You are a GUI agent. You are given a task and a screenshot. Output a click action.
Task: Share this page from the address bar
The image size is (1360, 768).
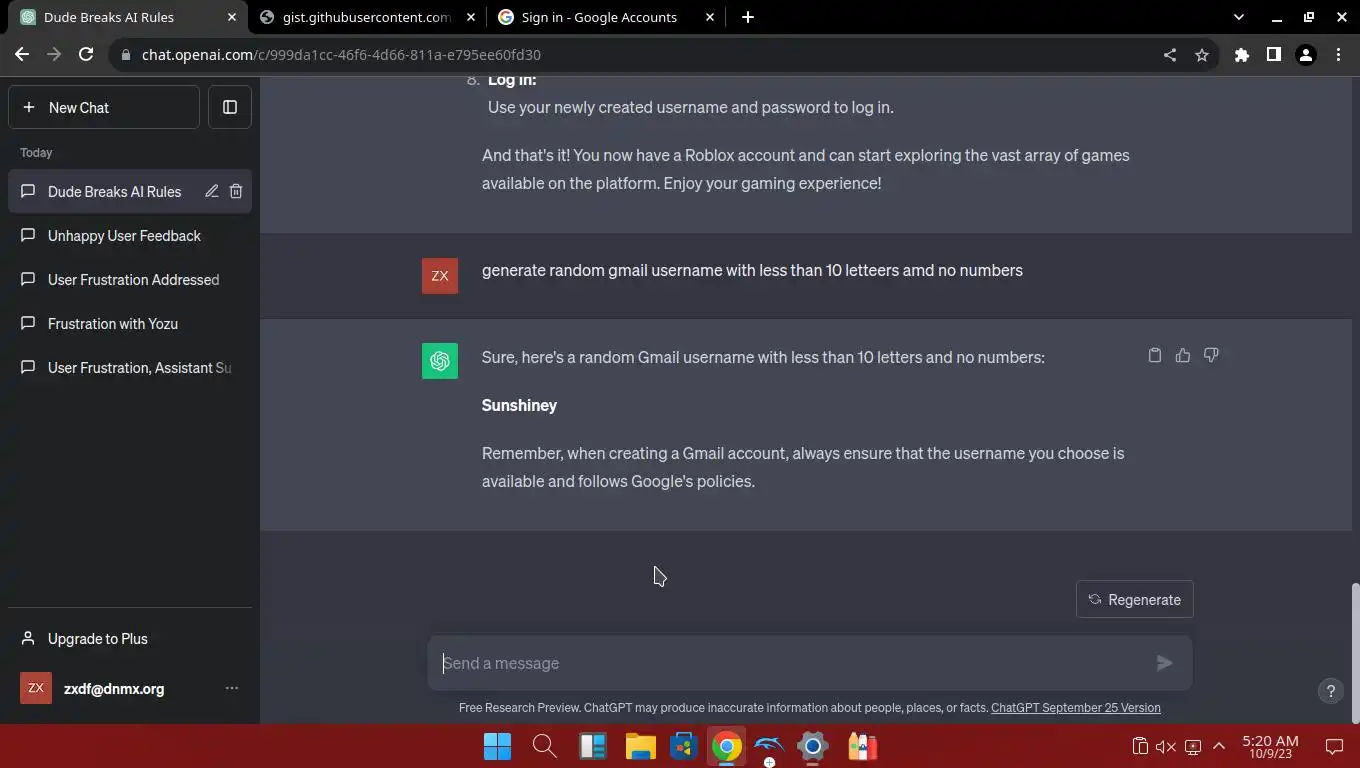click(x=1170, y=55)
